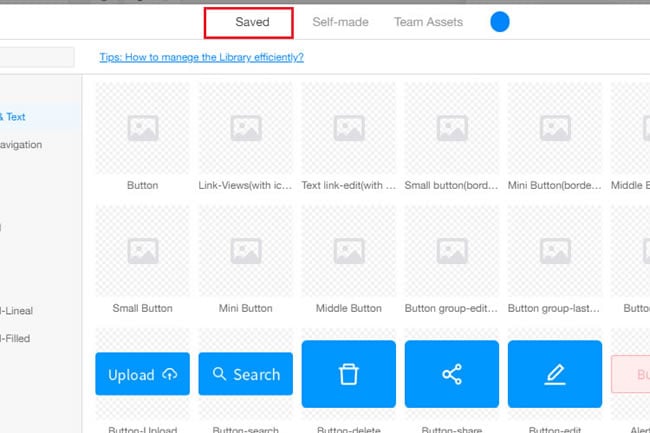Select the pencil edit button icon
Viewport: 650px width, 433px height.
555,374
